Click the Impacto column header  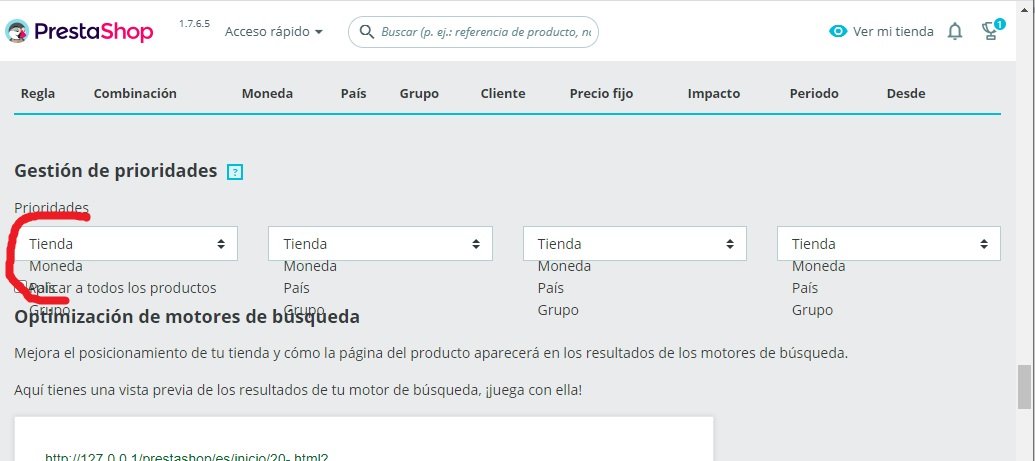[714, 93]
